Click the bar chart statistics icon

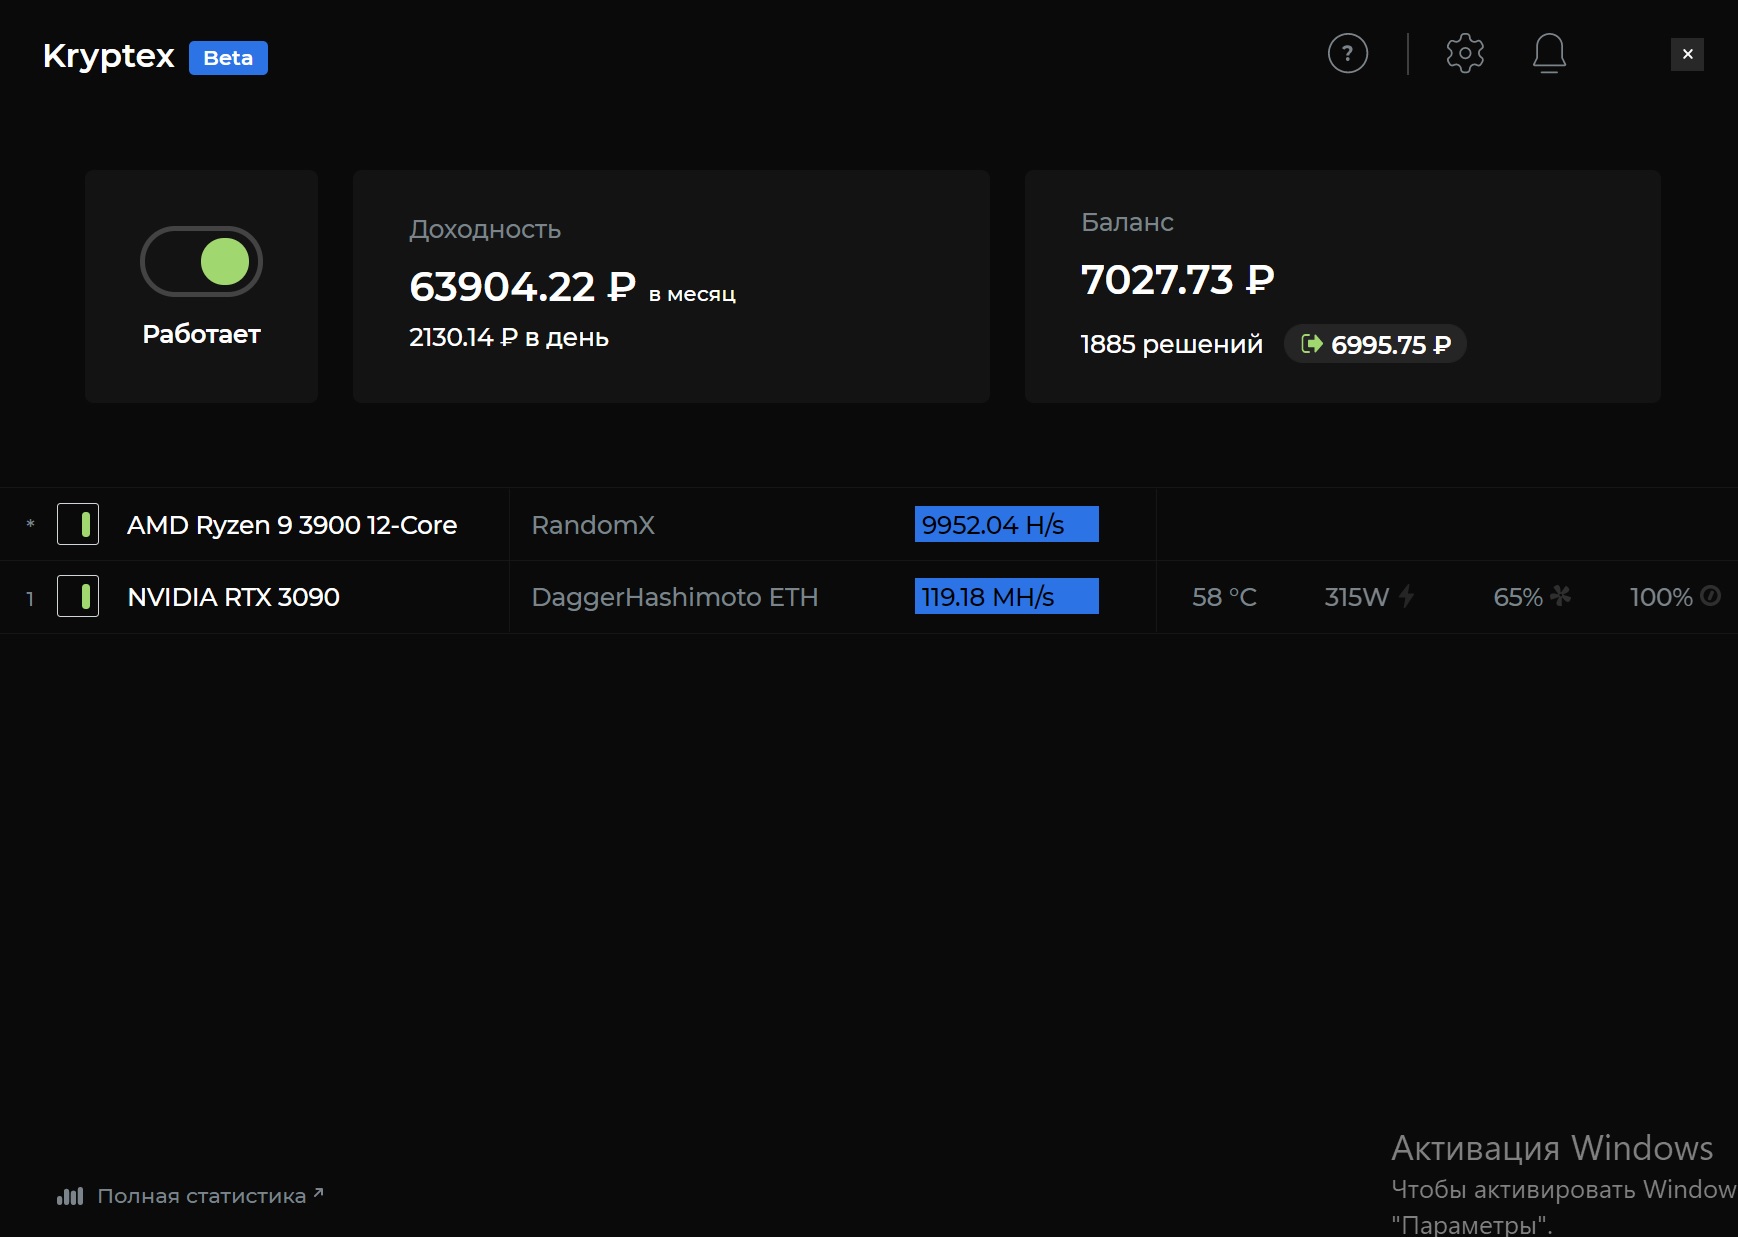(70, 1196)
